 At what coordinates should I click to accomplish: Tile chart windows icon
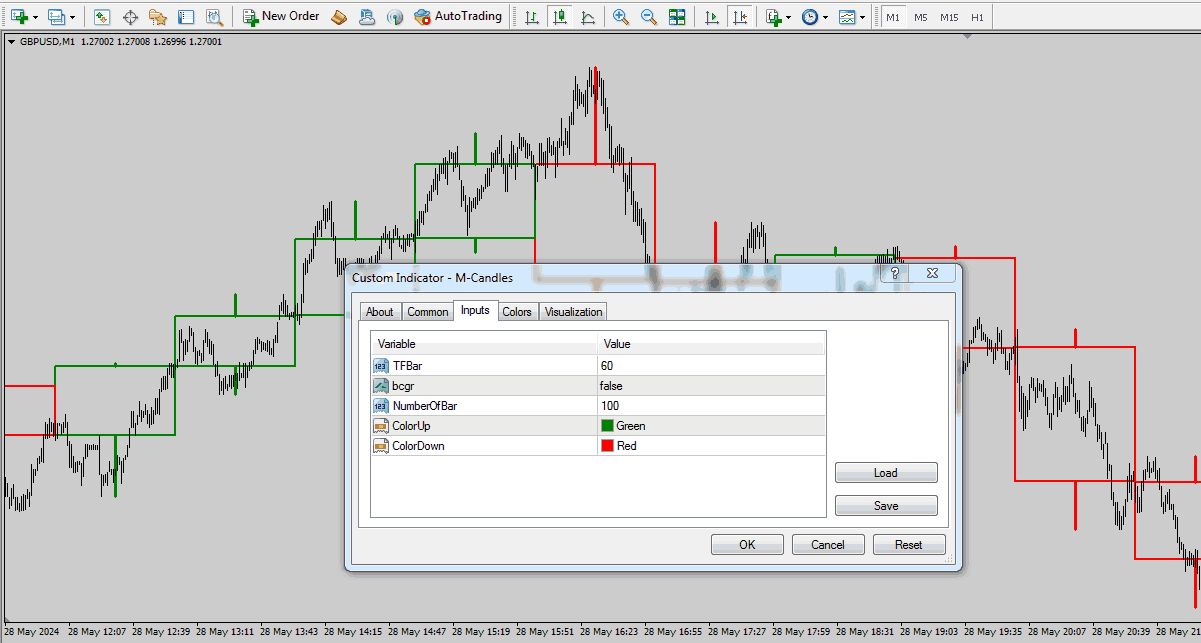tap(677, 17)
